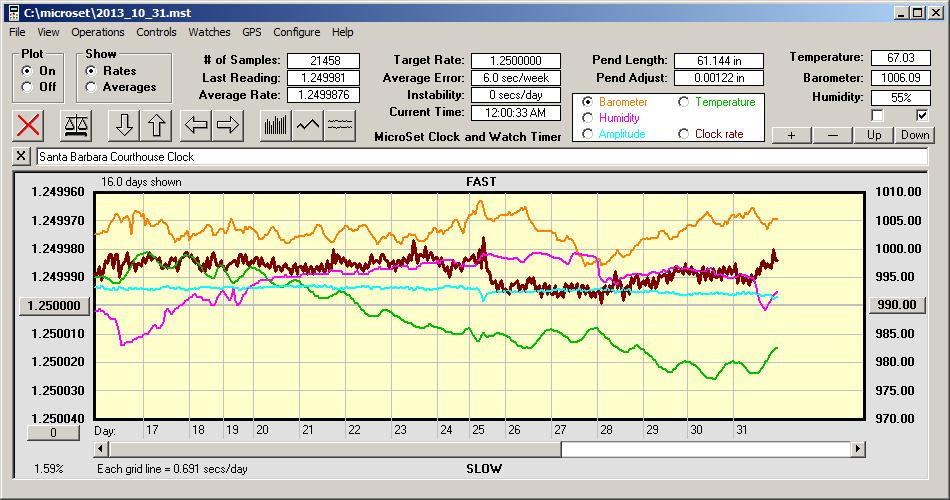
Task: Click the 1.250000 axis center button
Action: tap(55, 305)
